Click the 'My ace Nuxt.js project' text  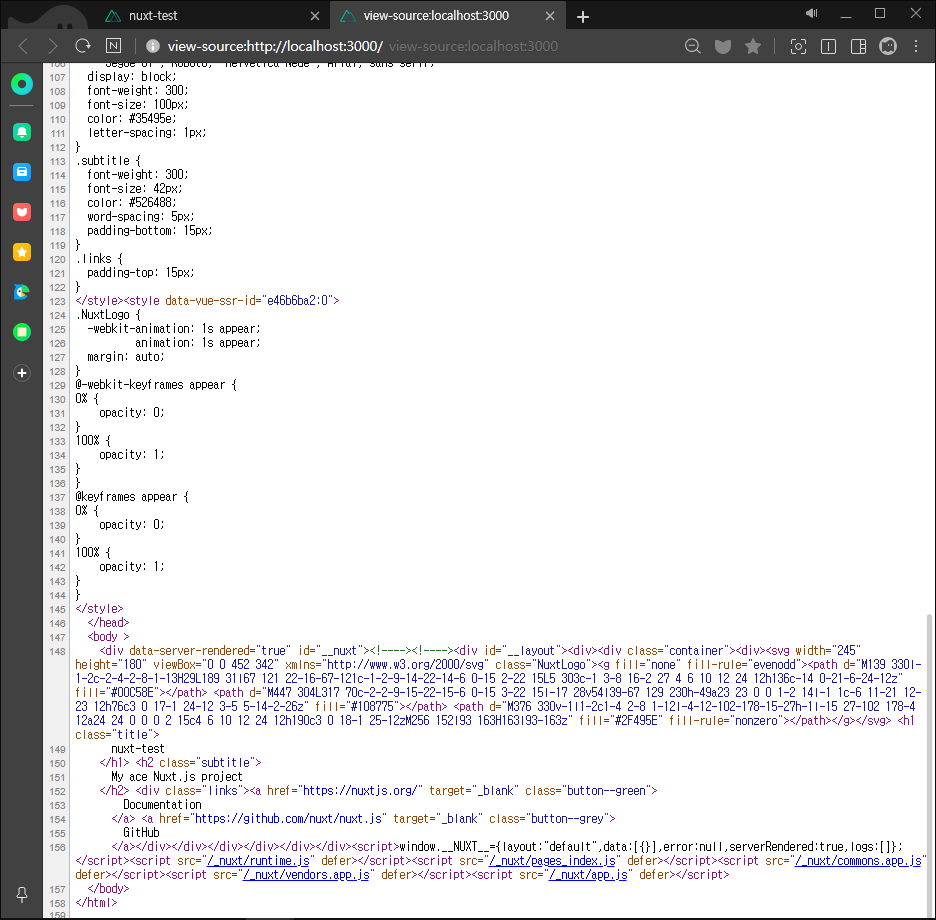pos(177,777)
